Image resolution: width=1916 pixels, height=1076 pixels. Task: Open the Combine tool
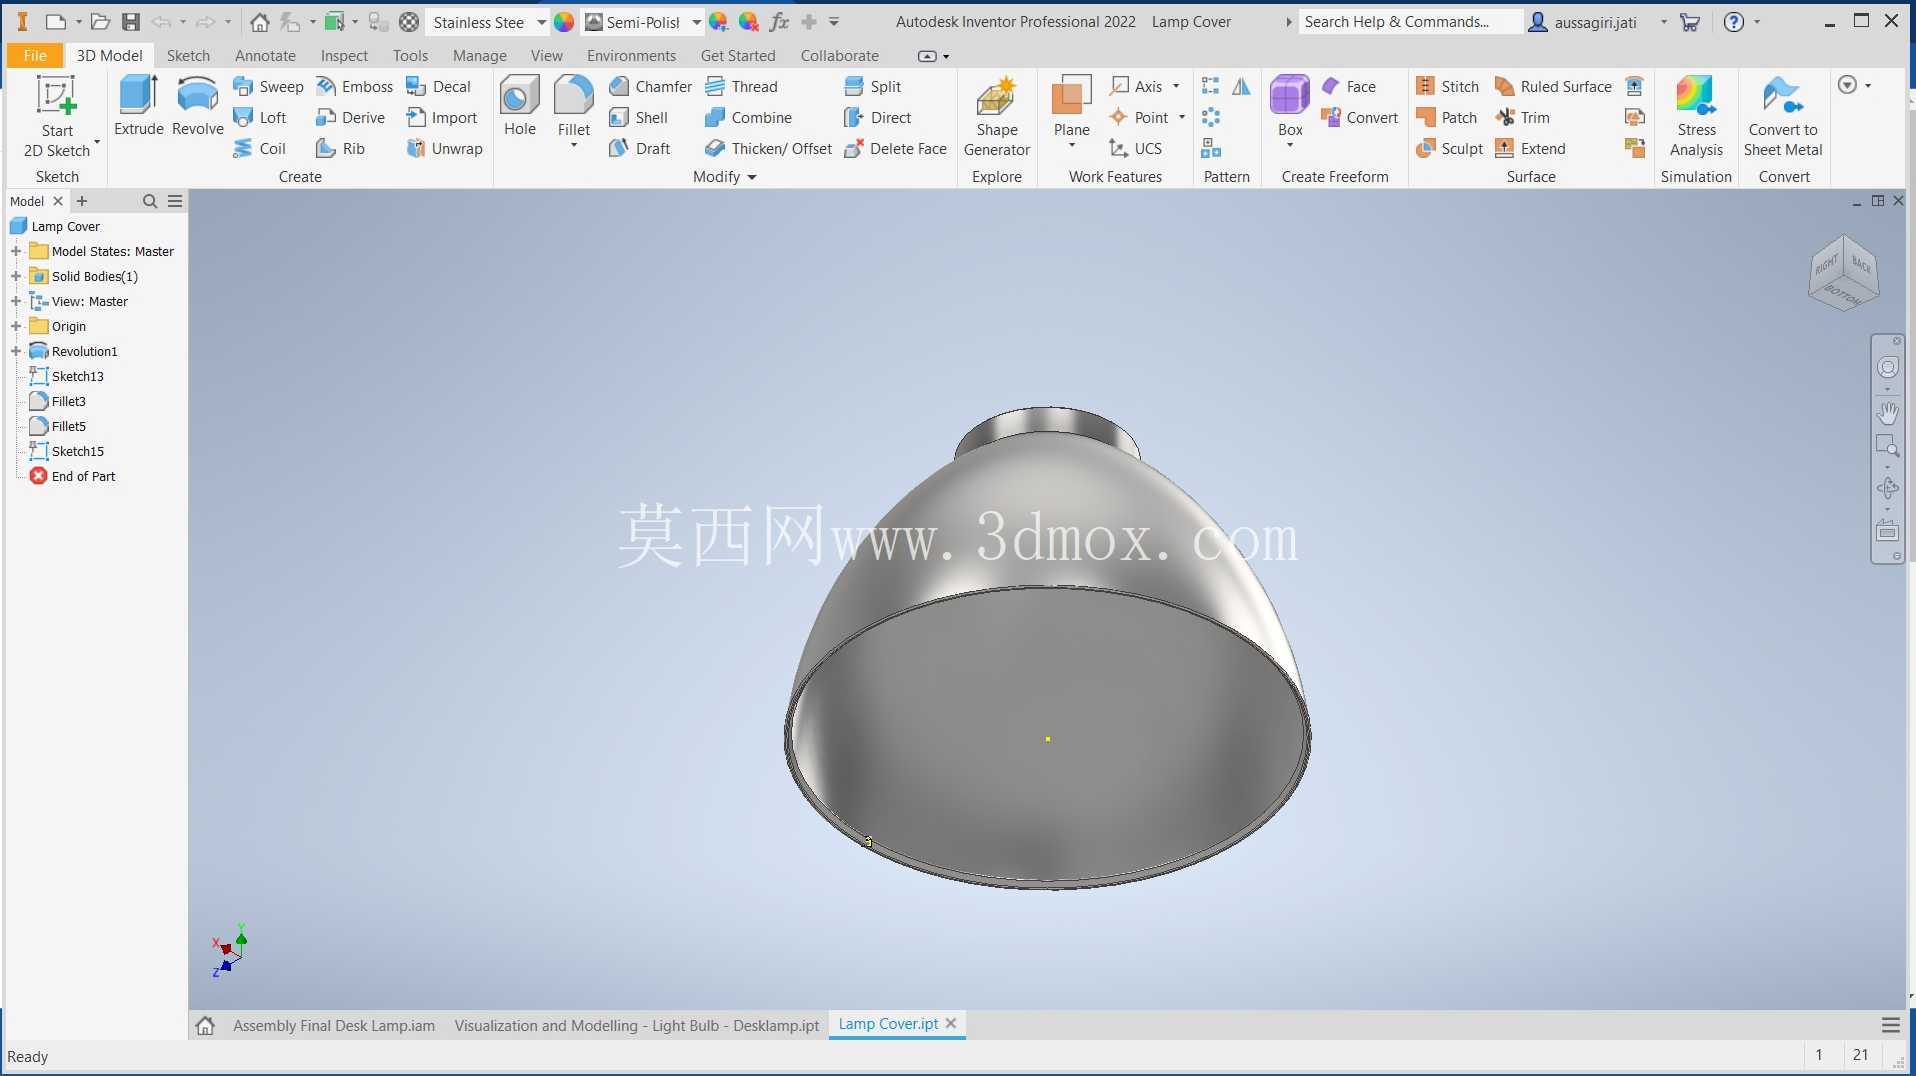748,118
